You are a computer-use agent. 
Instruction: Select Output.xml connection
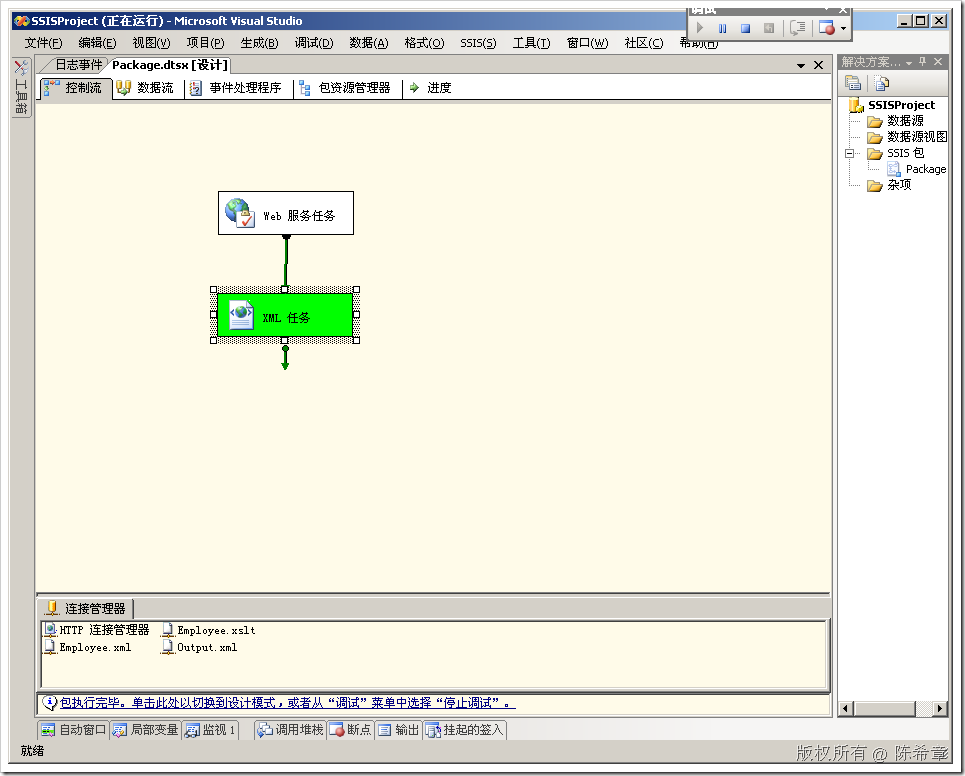(199, 647)
